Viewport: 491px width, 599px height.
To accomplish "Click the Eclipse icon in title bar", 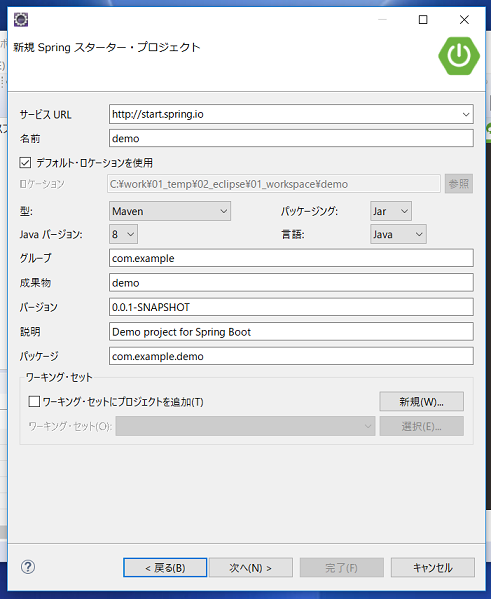I will pyautogui.click(x=21, y=19).
